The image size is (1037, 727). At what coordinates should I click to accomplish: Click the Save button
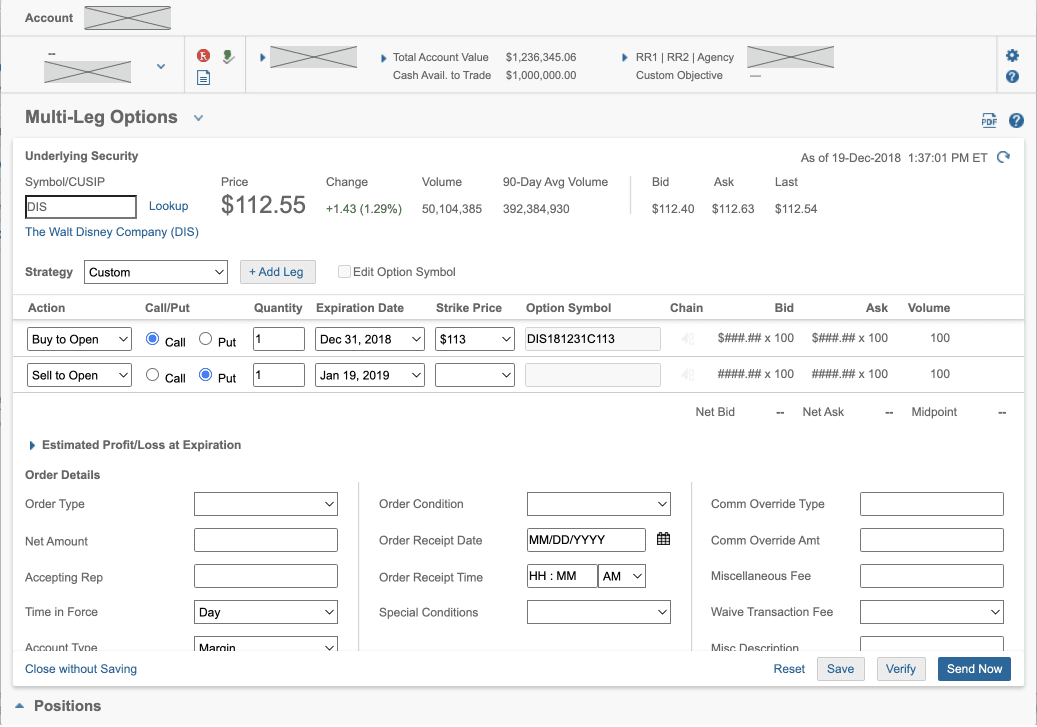pos(841,669)
